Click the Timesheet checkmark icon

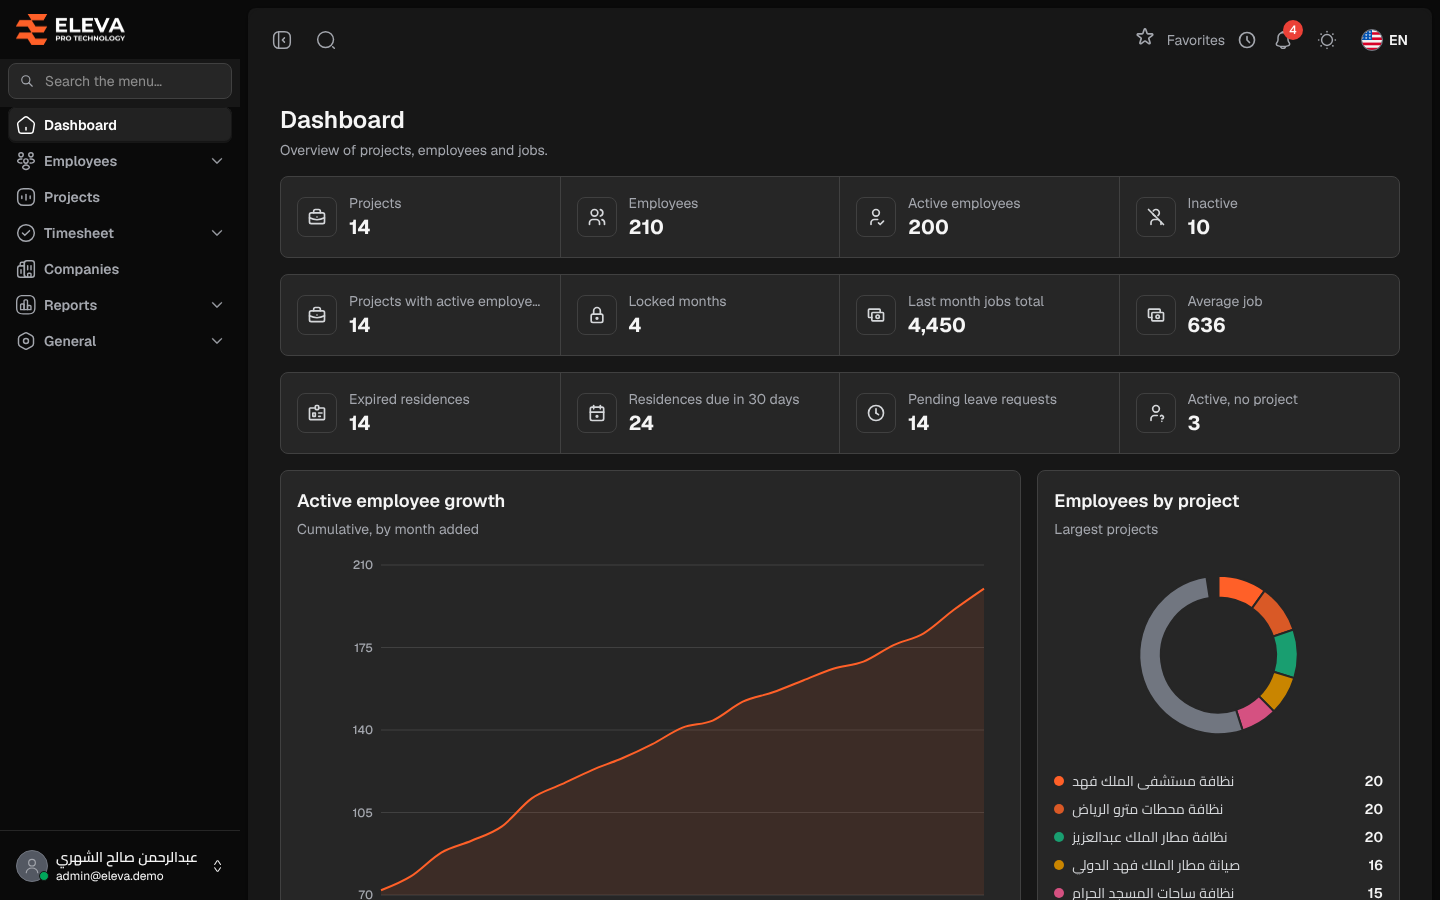26,233
